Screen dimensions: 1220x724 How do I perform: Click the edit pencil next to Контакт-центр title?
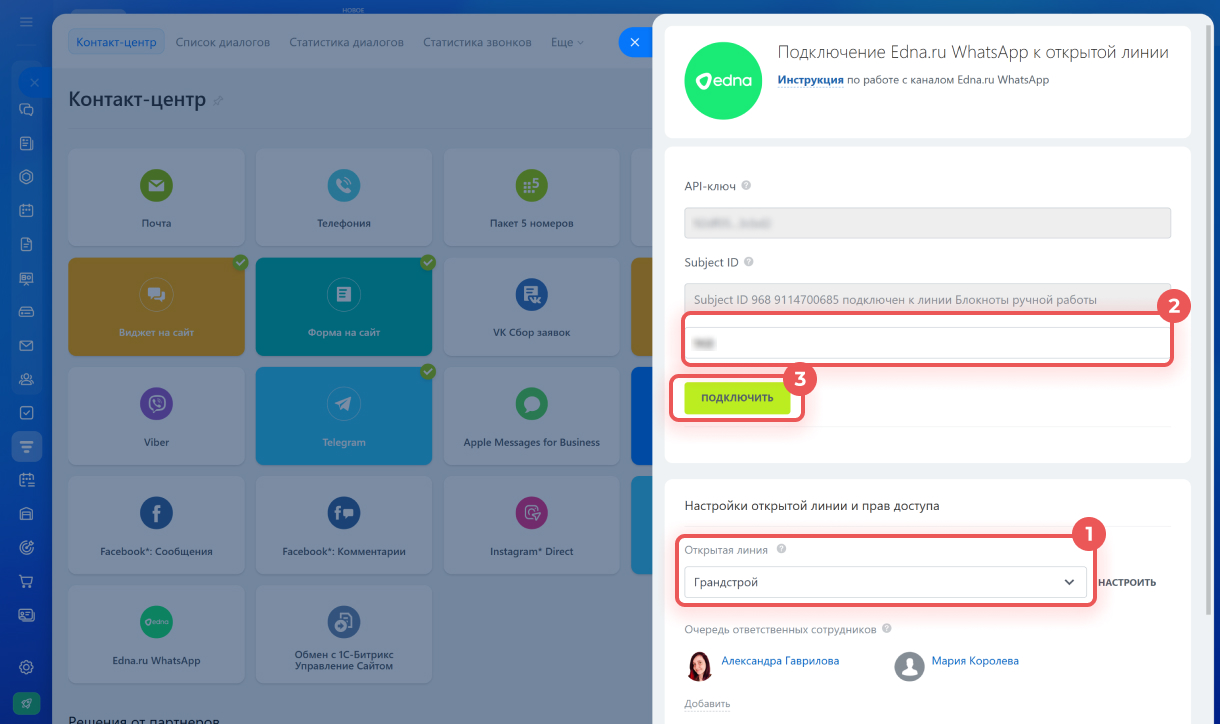(219, 101)
